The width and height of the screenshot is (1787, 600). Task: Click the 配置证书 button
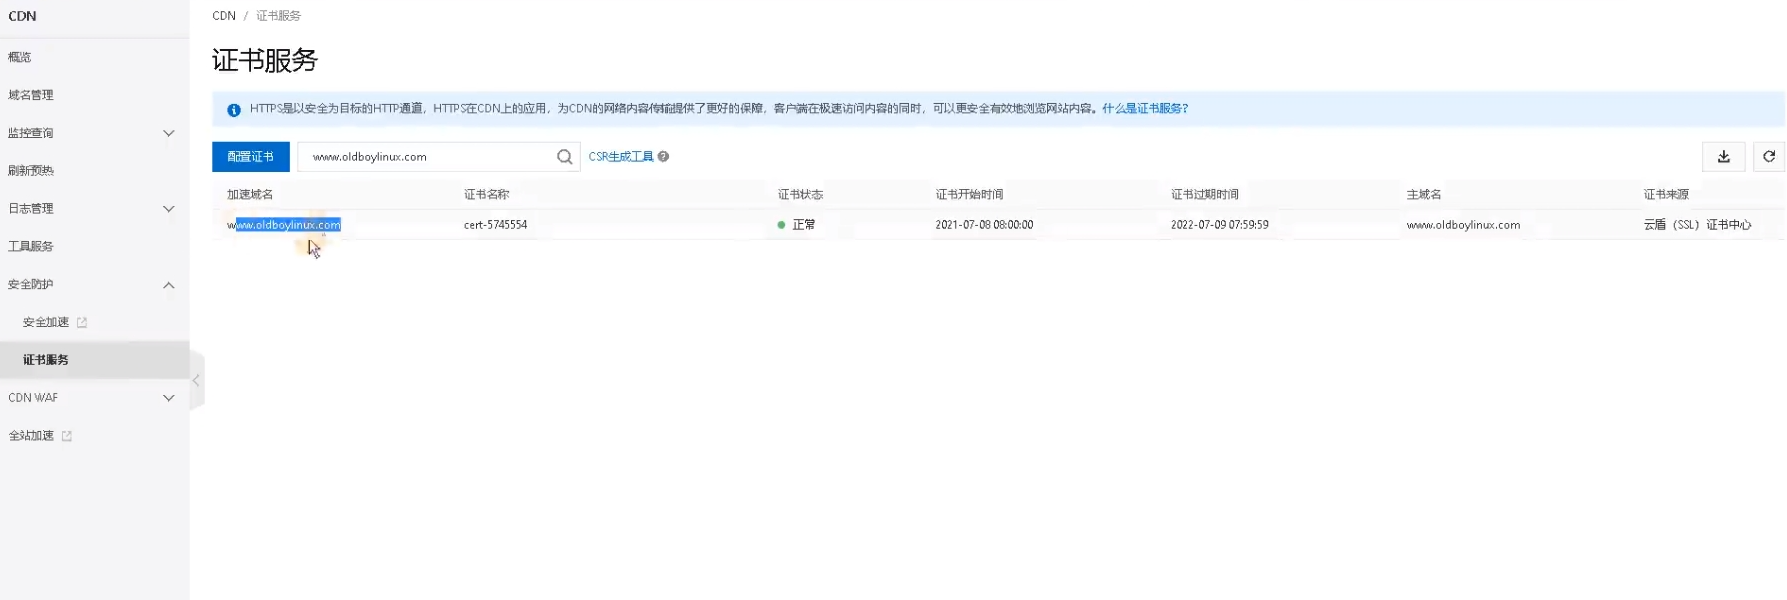[250, 157]
